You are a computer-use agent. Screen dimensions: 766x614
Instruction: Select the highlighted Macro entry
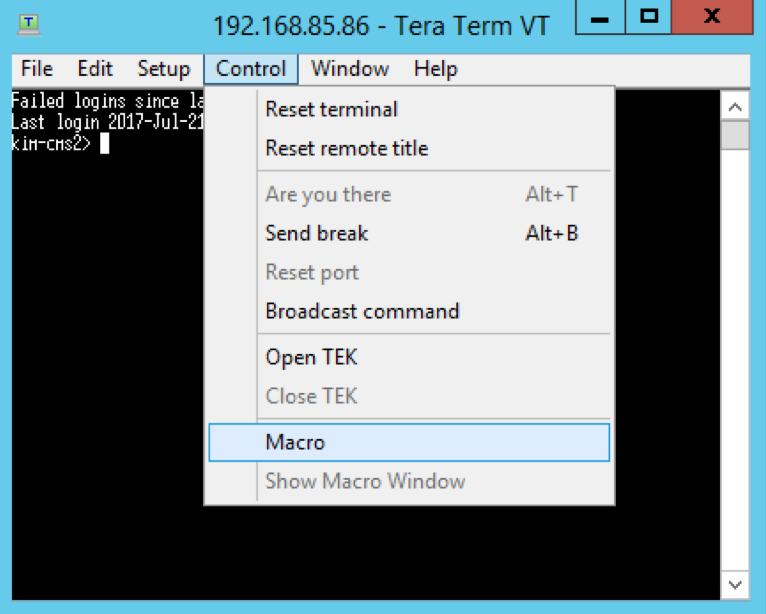[x=409, y=443]
